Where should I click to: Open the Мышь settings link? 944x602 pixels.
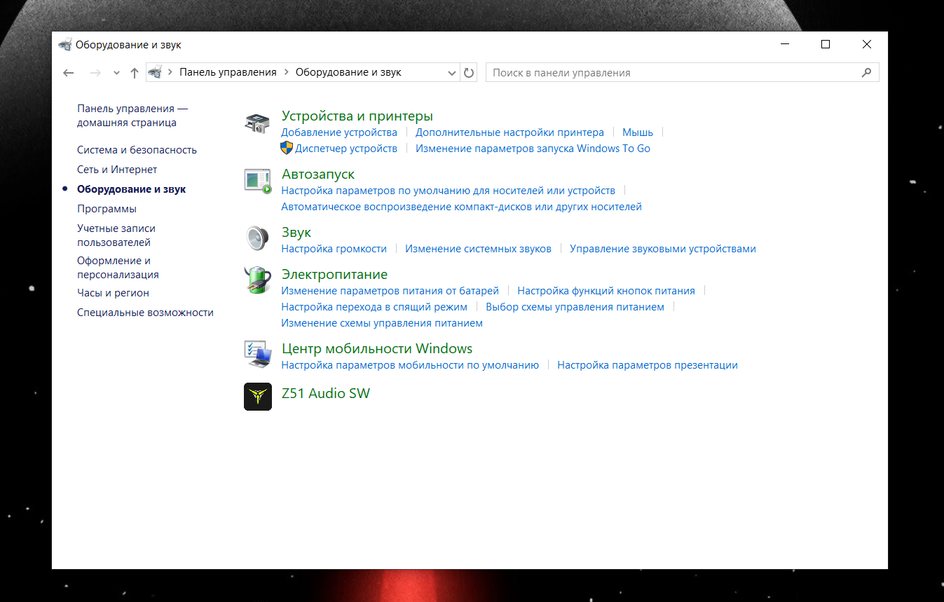click(638, 132)
